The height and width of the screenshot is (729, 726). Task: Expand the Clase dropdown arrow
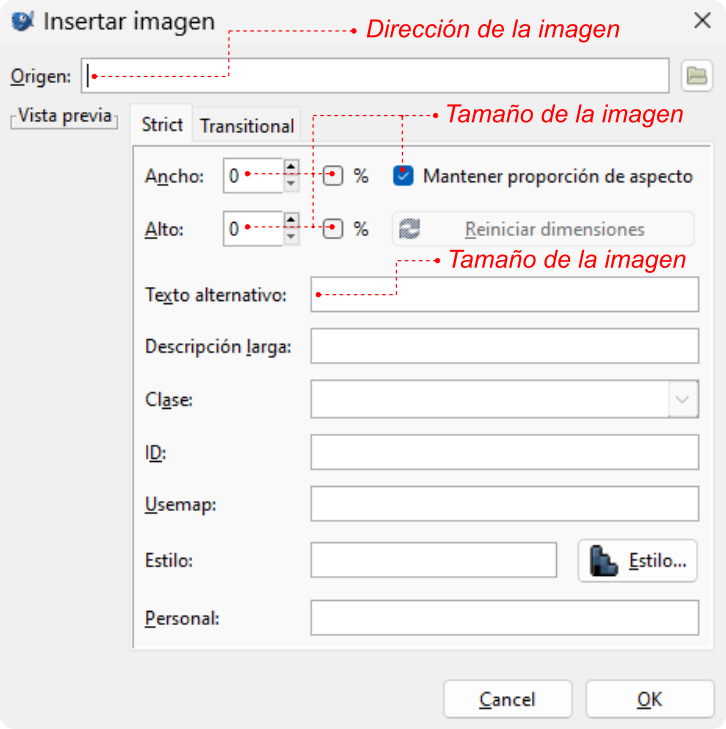[x=683, y=399]
